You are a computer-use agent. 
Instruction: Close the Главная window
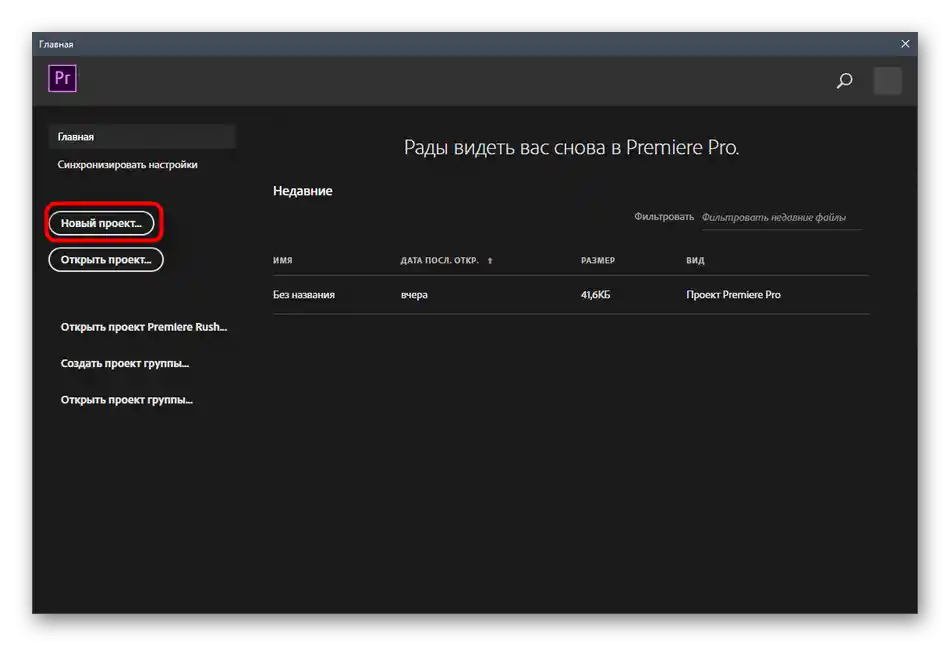coord(905,44)
